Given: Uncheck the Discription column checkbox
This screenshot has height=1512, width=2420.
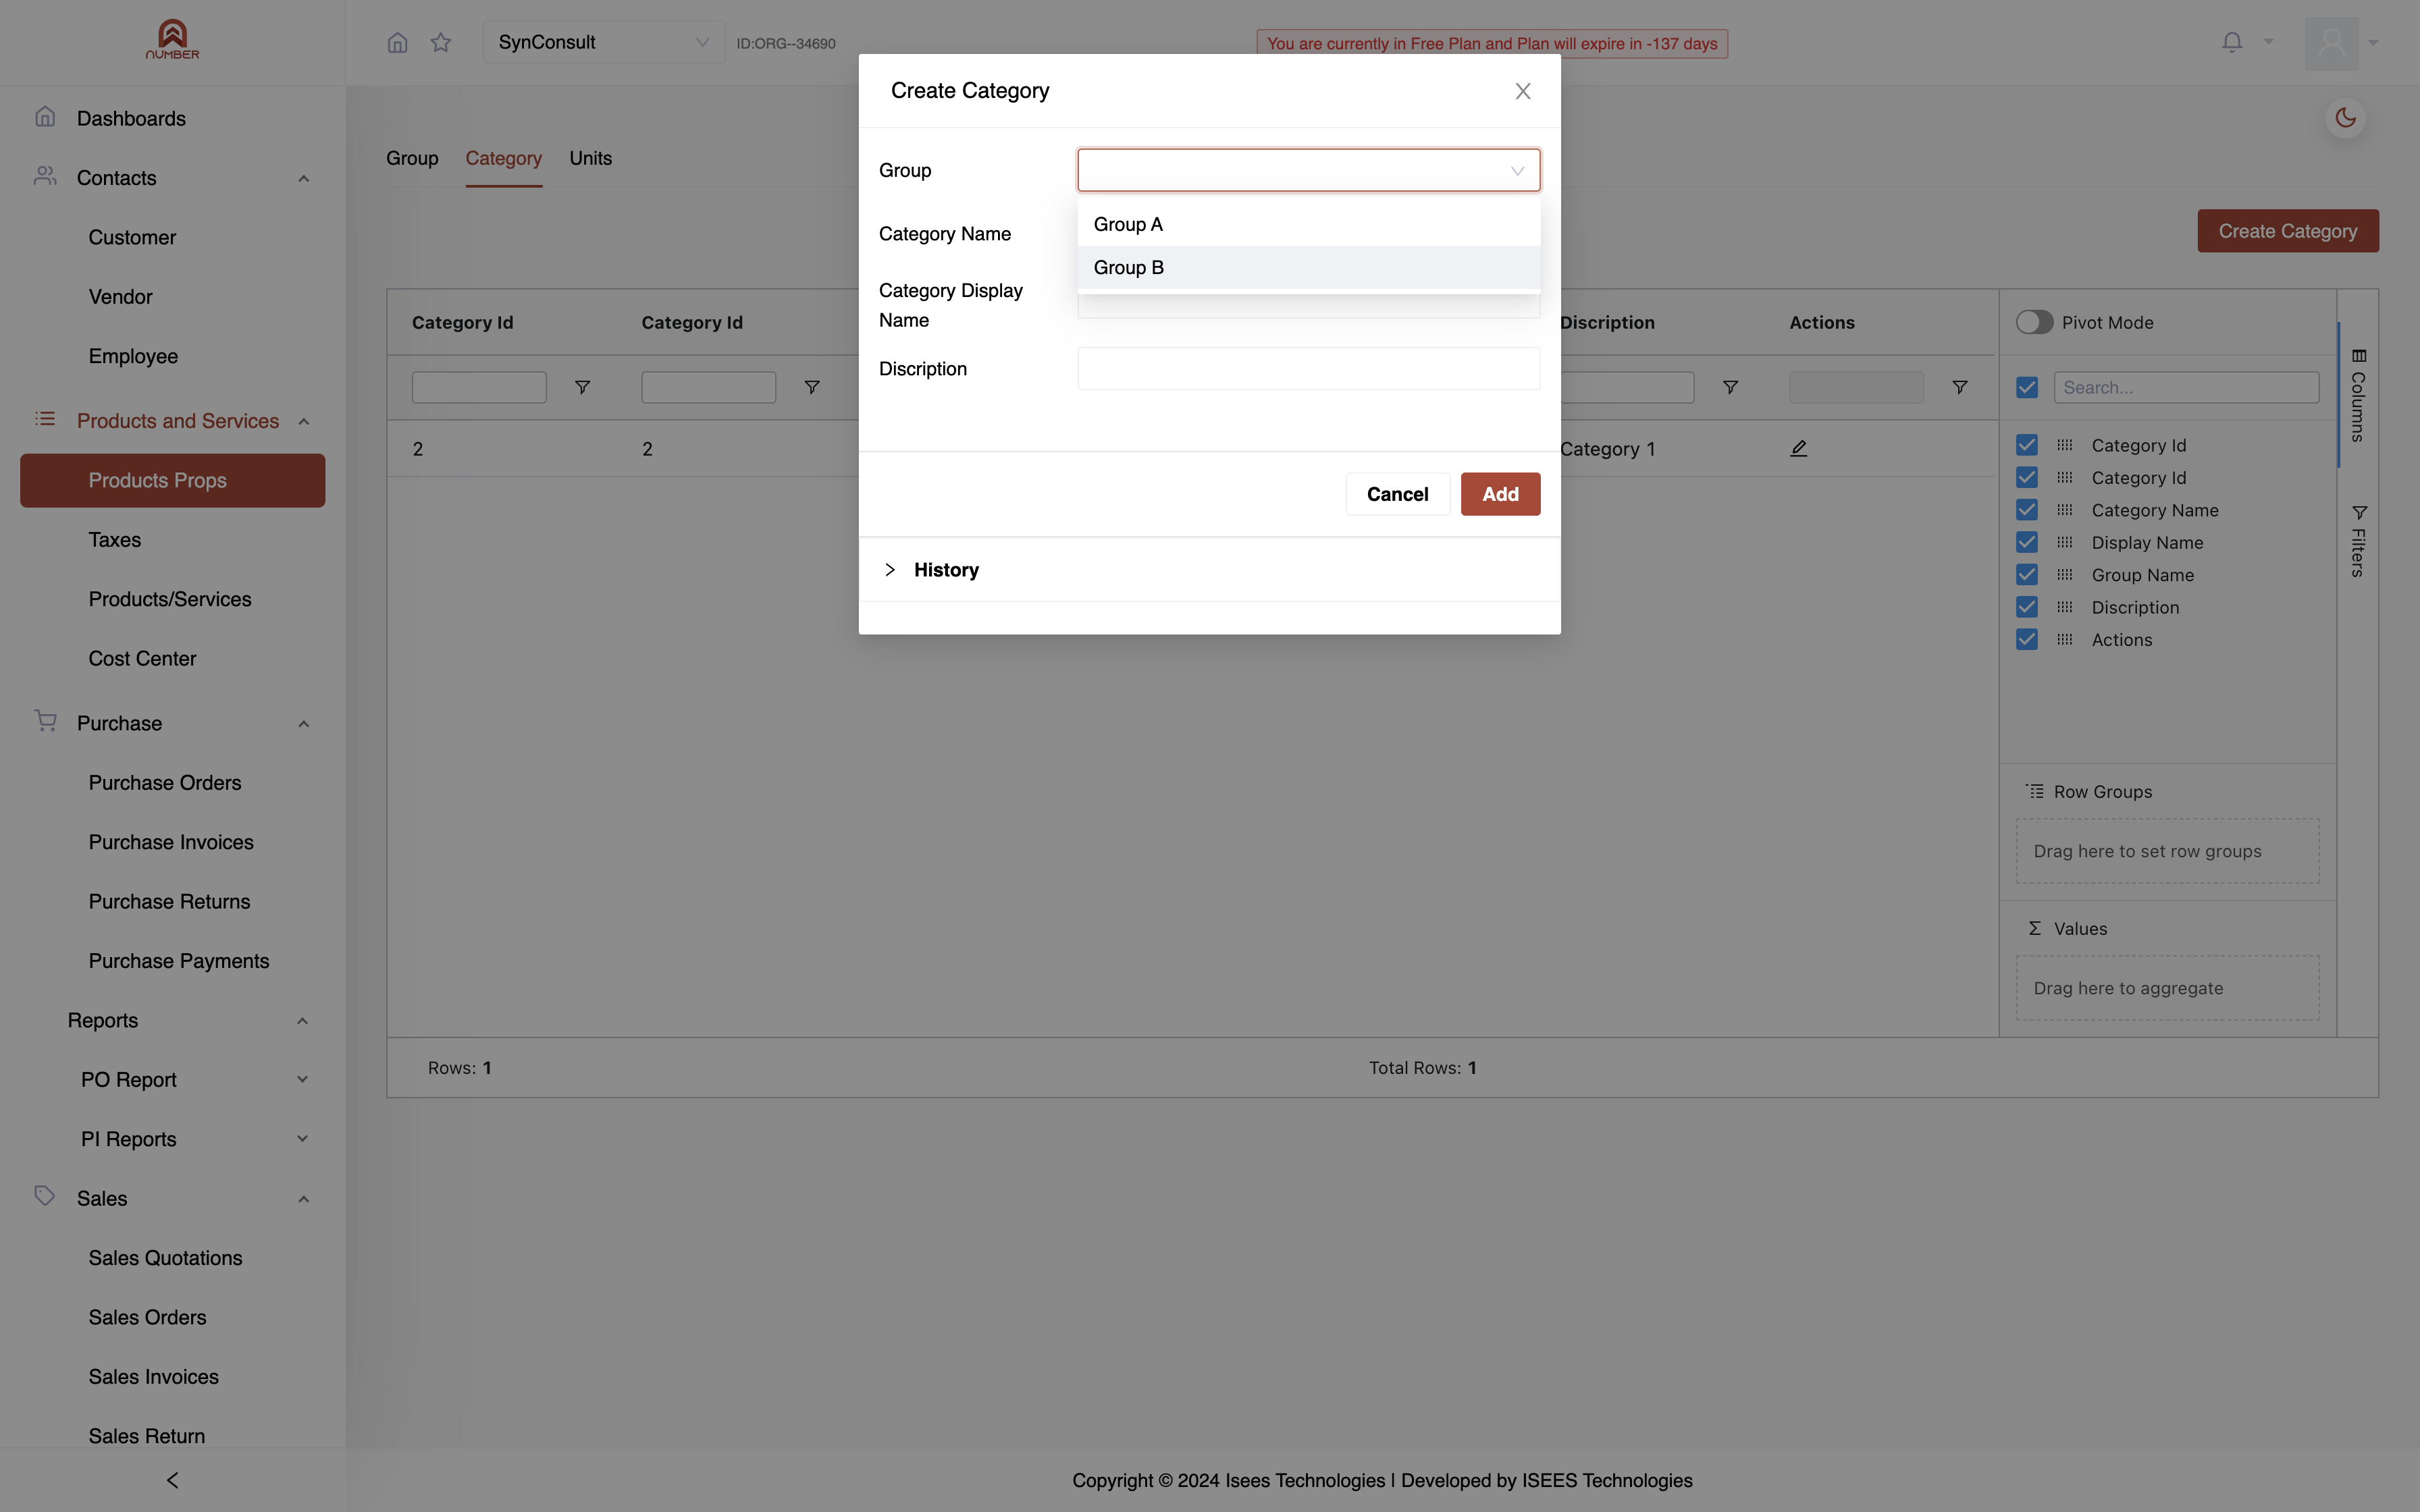Looking at the screenshot, I should [x=2027, y=607].
